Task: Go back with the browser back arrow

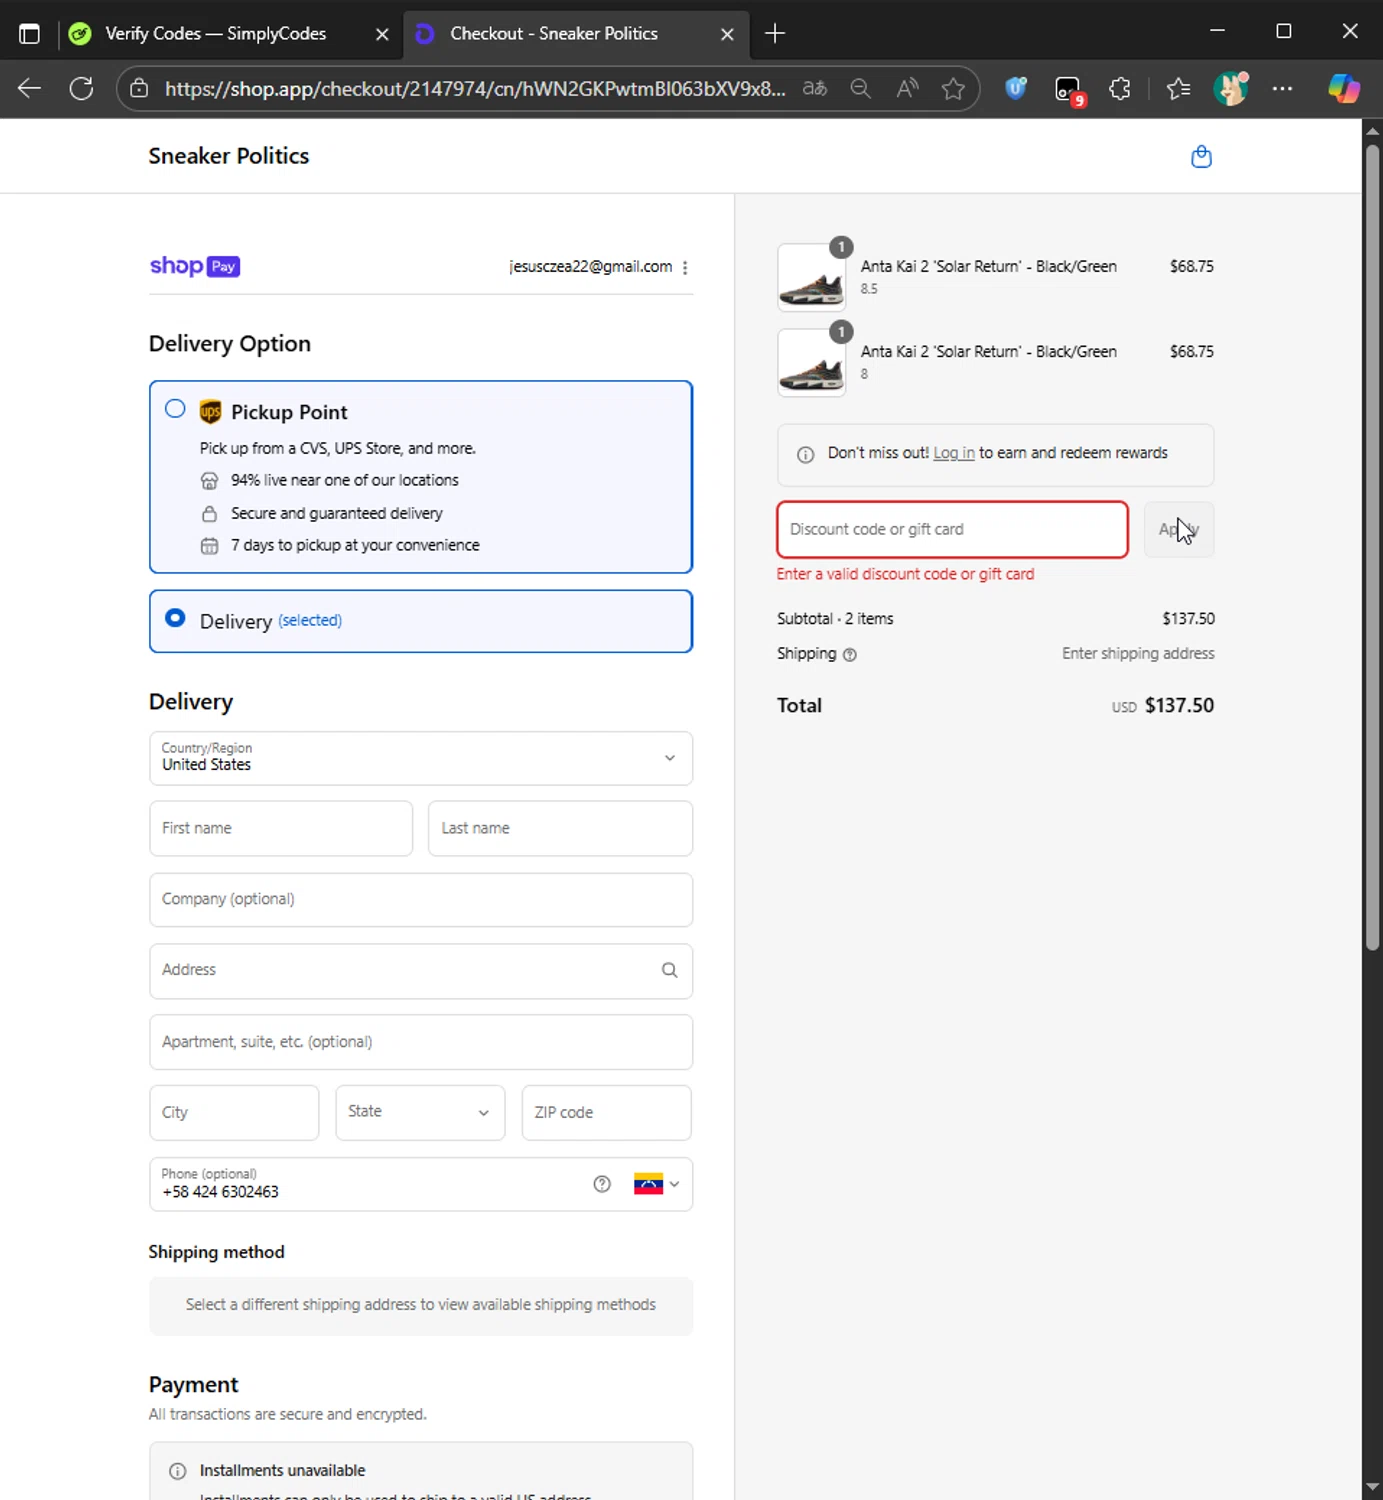Action: point(29,89)
